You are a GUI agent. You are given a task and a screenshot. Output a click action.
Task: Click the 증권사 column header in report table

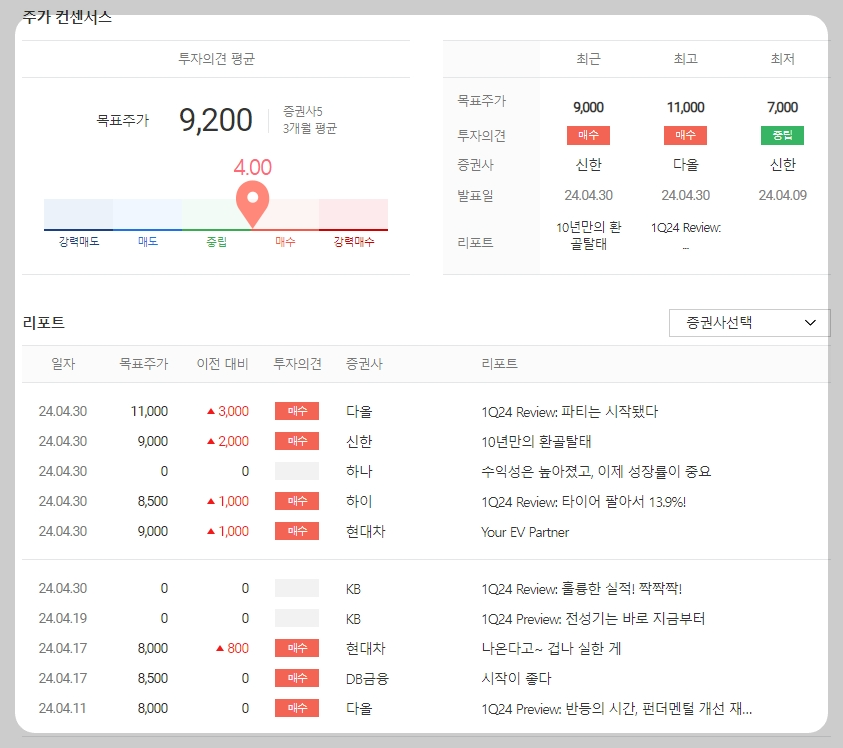pos(364,364)
